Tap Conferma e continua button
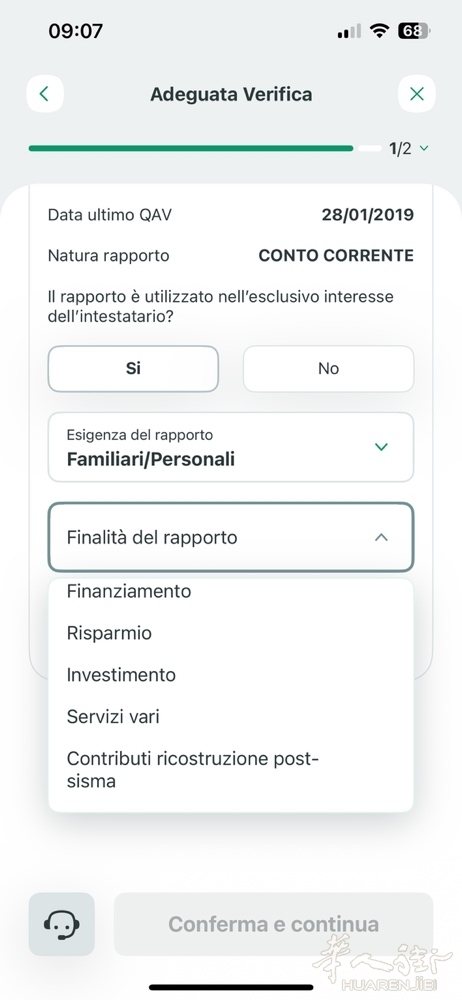The height and width of the screenshot is (1000, 462). 274,923
